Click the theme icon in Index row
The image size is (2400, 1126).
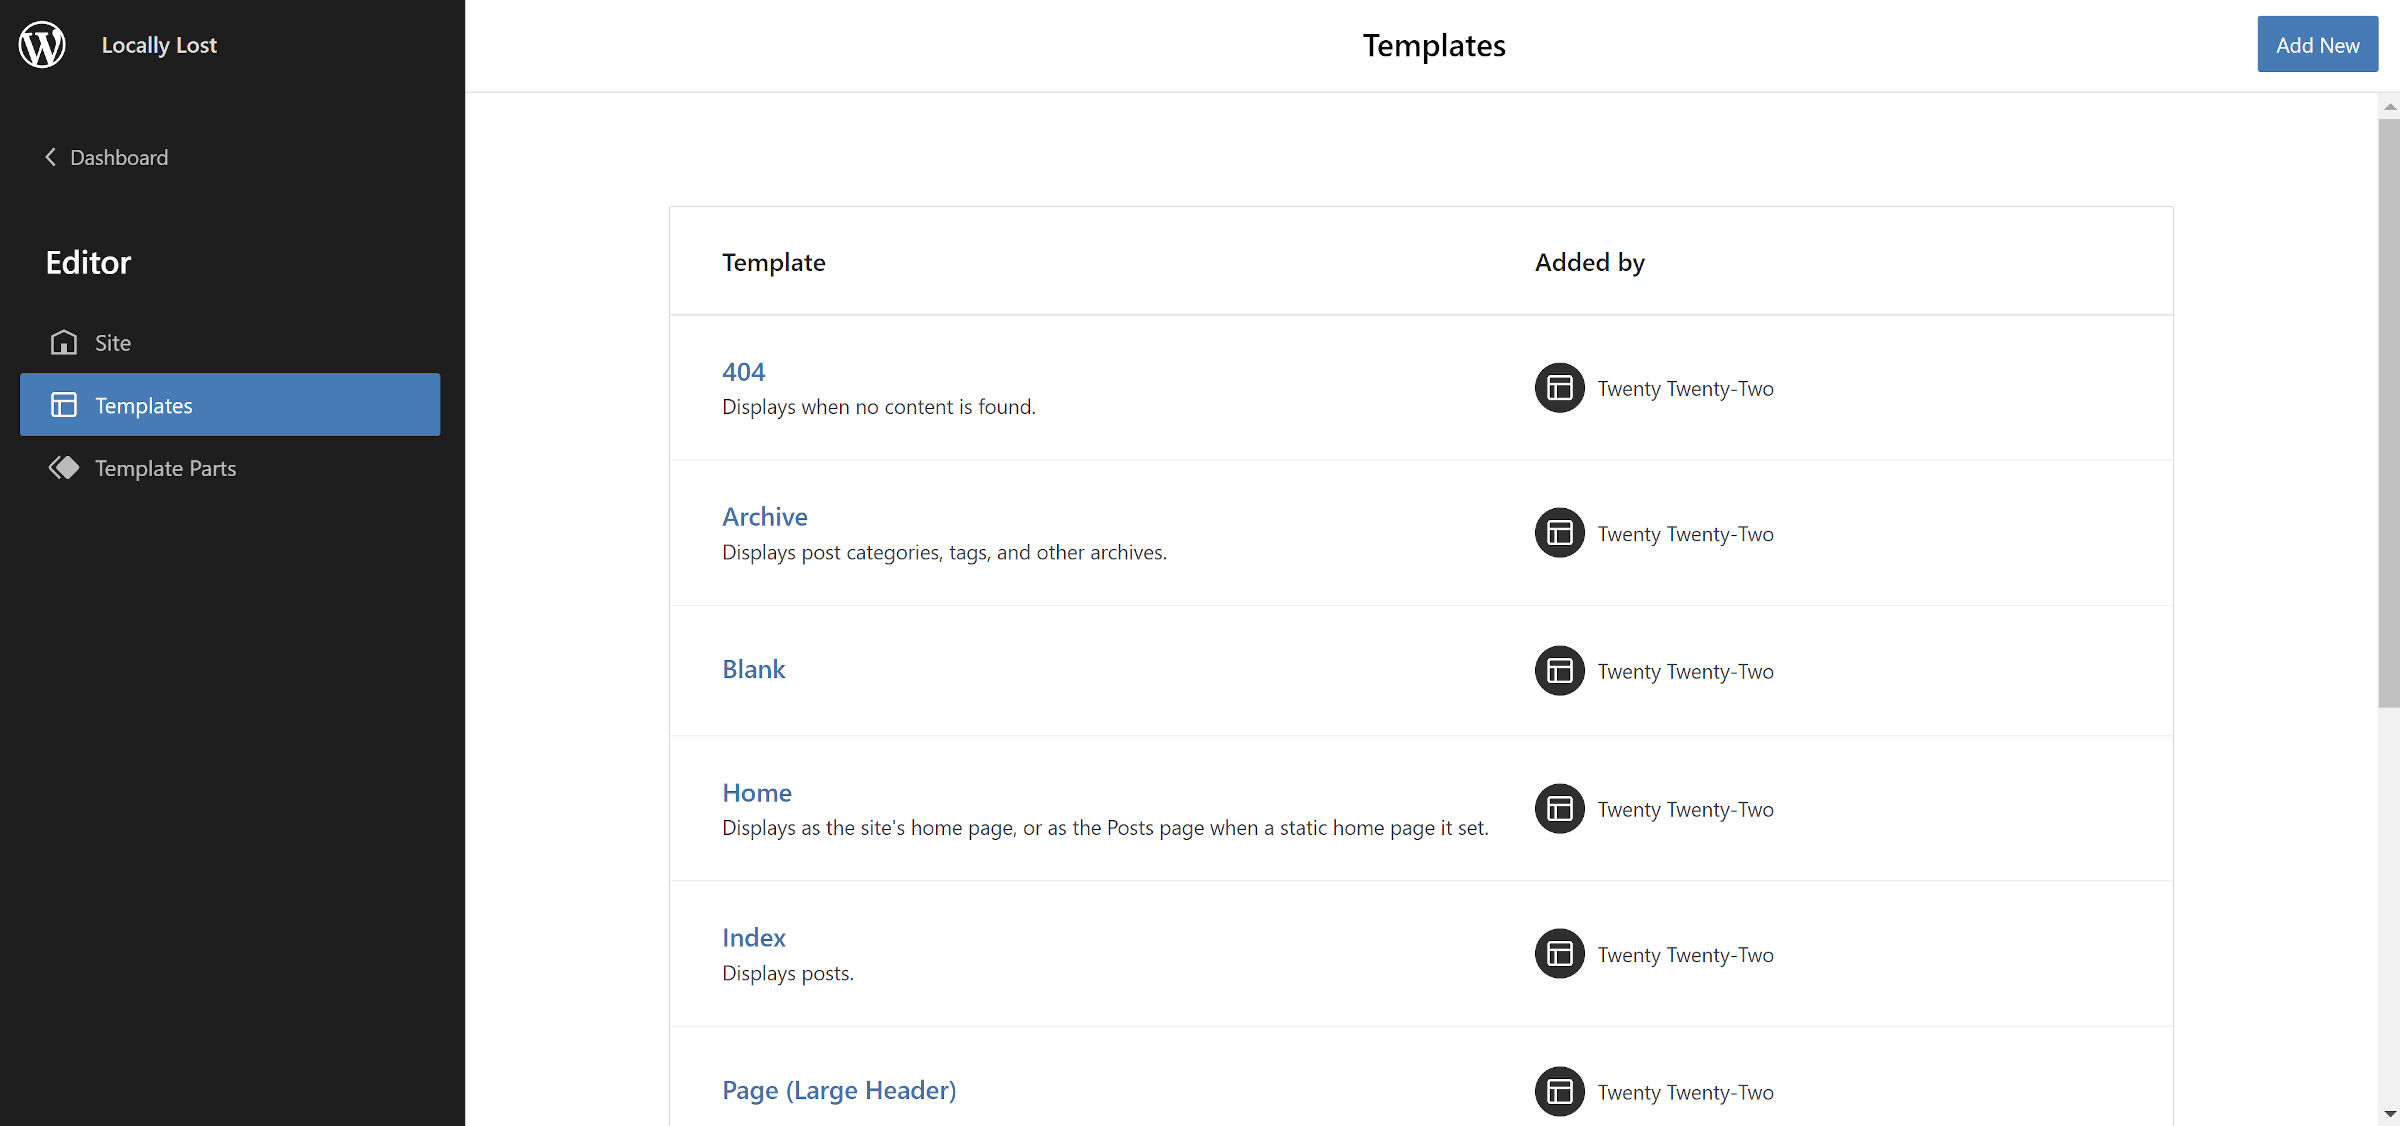(x=1559, y=954)
